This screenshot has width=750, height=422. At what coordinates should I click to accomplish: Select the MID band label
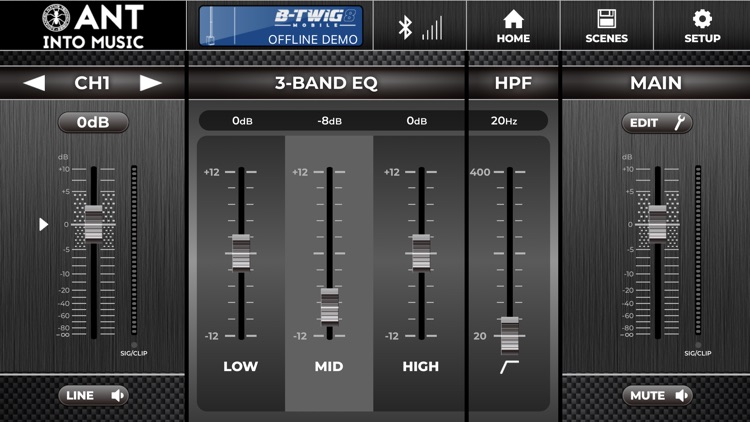tap(329, 366)
